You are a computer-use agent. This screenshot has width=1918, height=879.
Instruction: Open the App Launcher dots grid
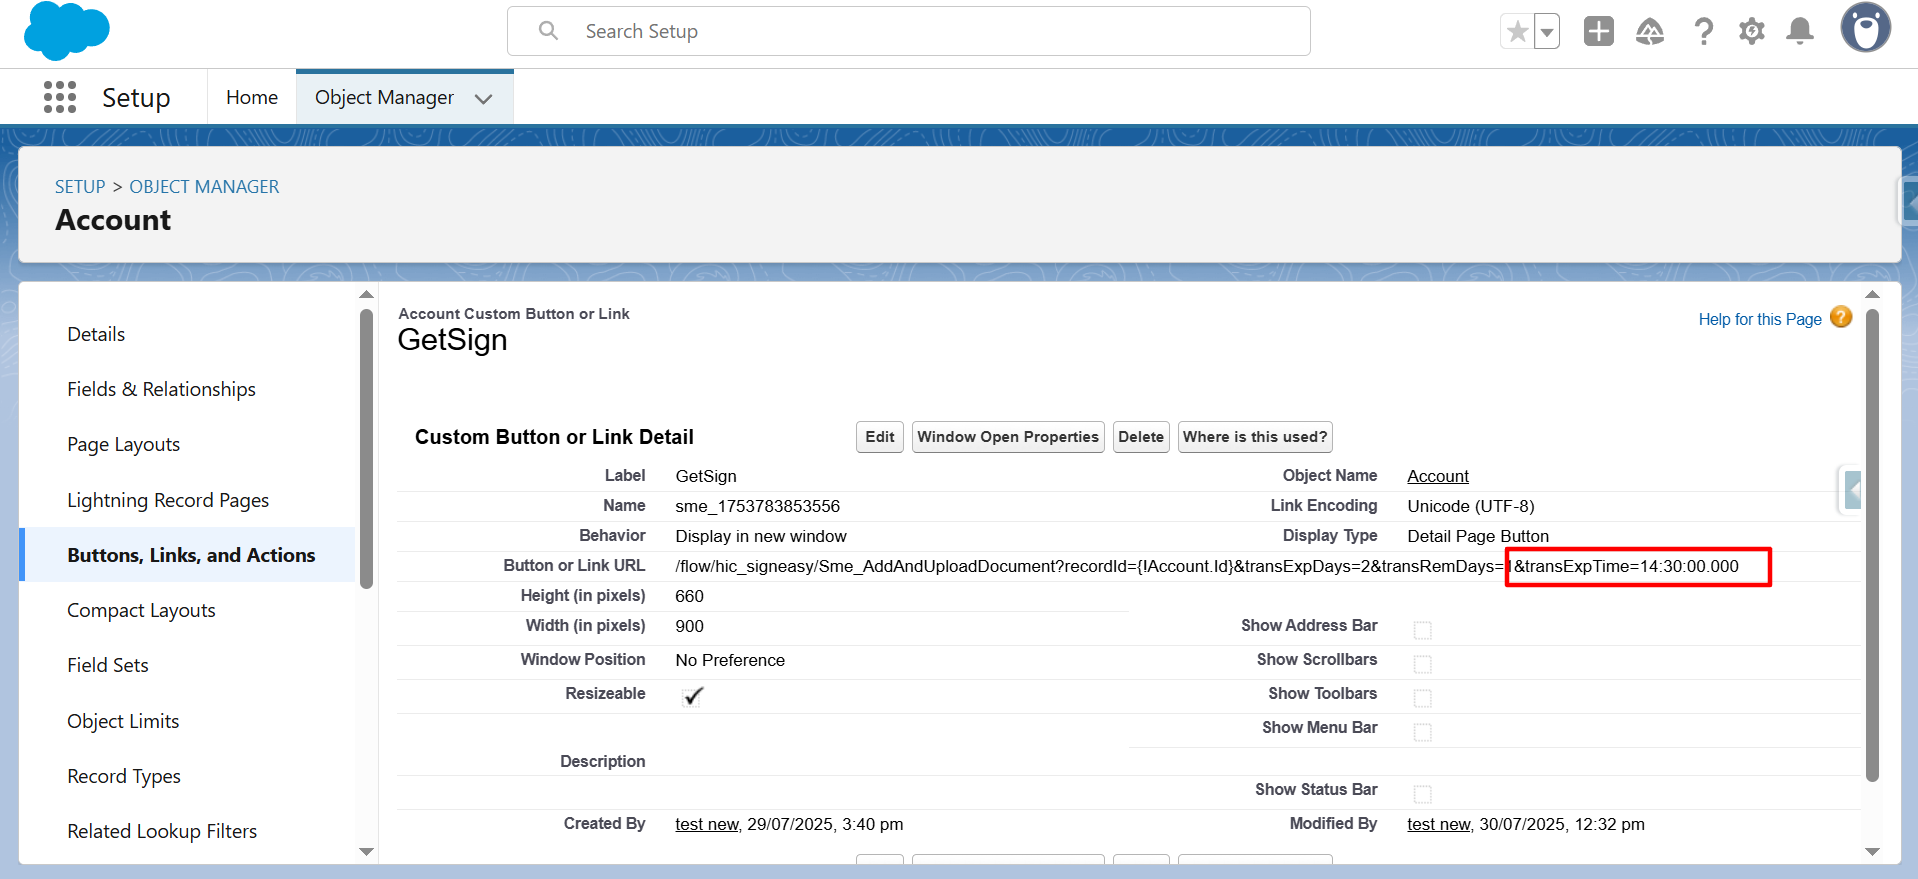tap(60, 97)
